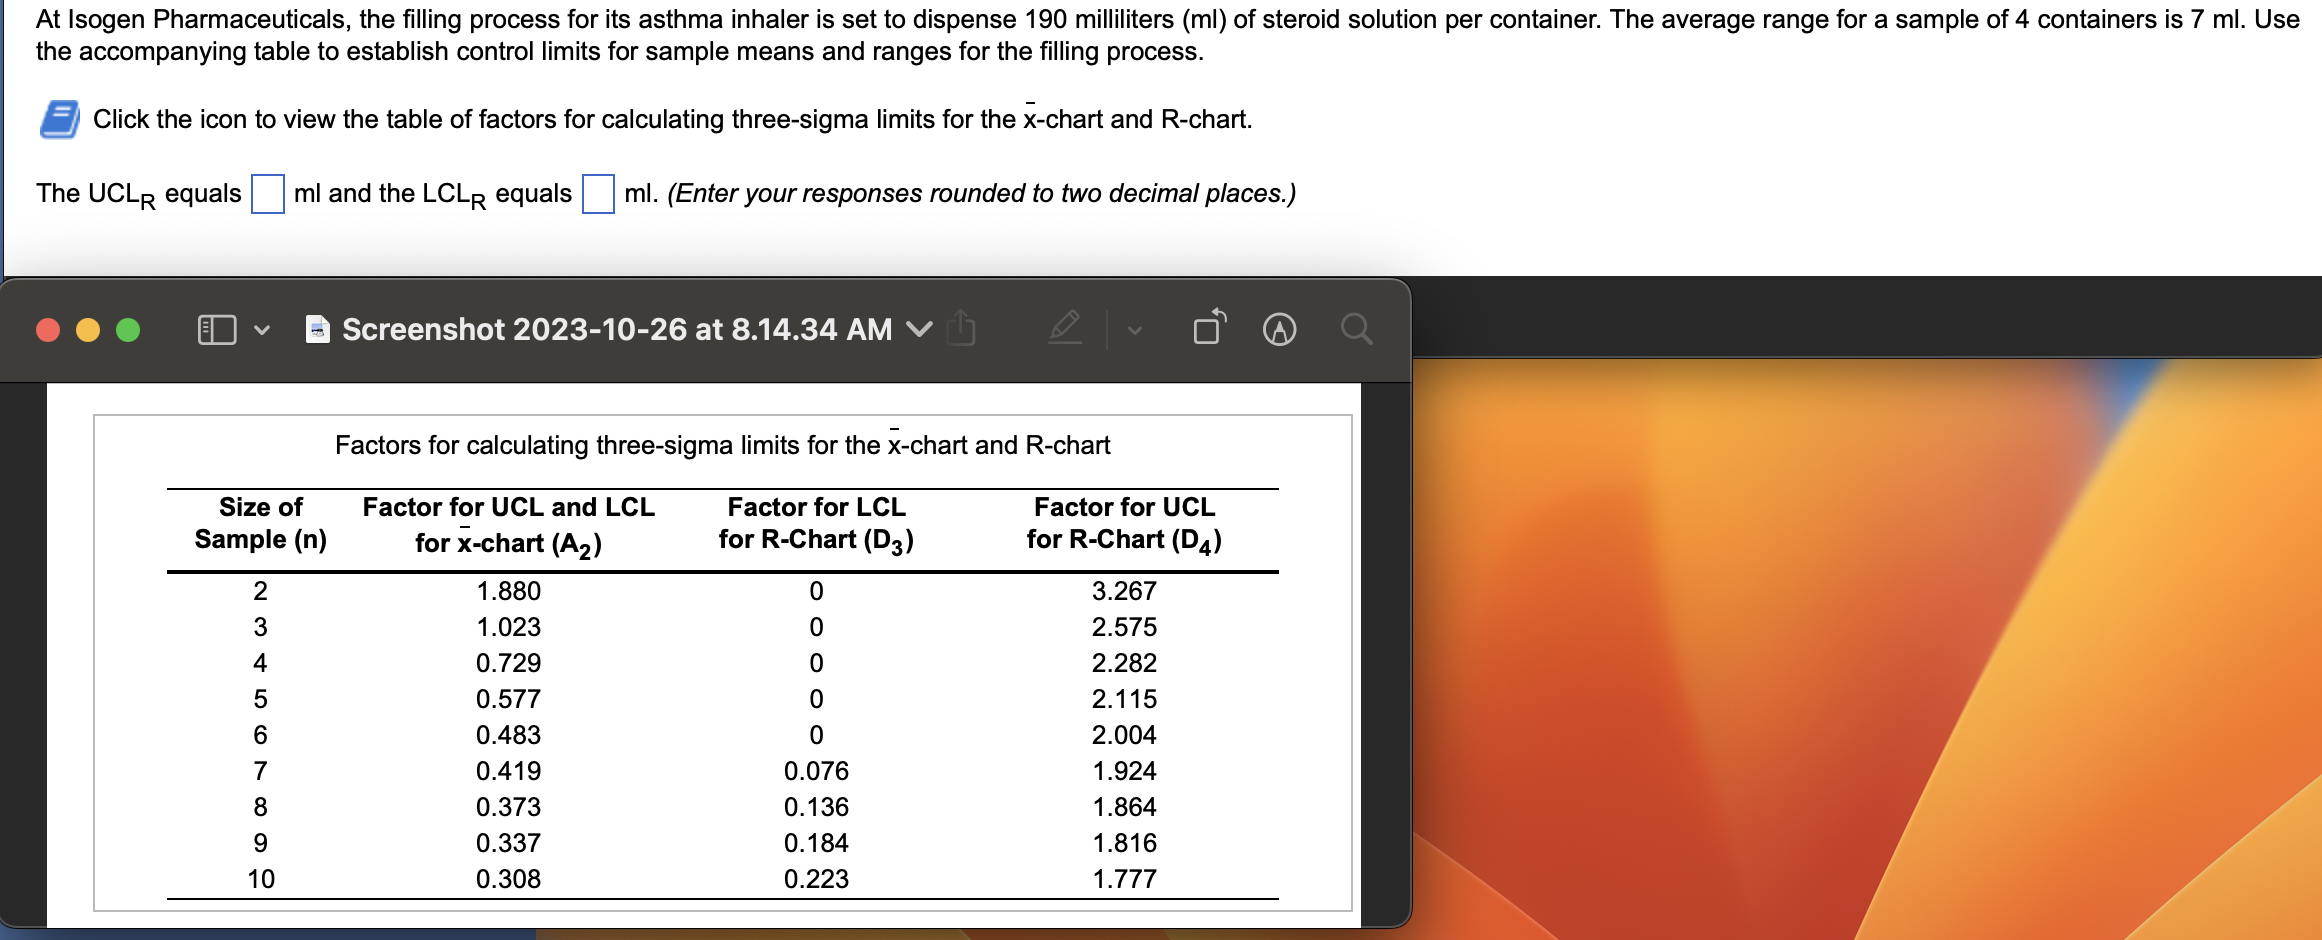Viewport: 2322px width, 940px height.
Task: Select the Highlight pen tool in Preview
Action: coord(1065,328)
